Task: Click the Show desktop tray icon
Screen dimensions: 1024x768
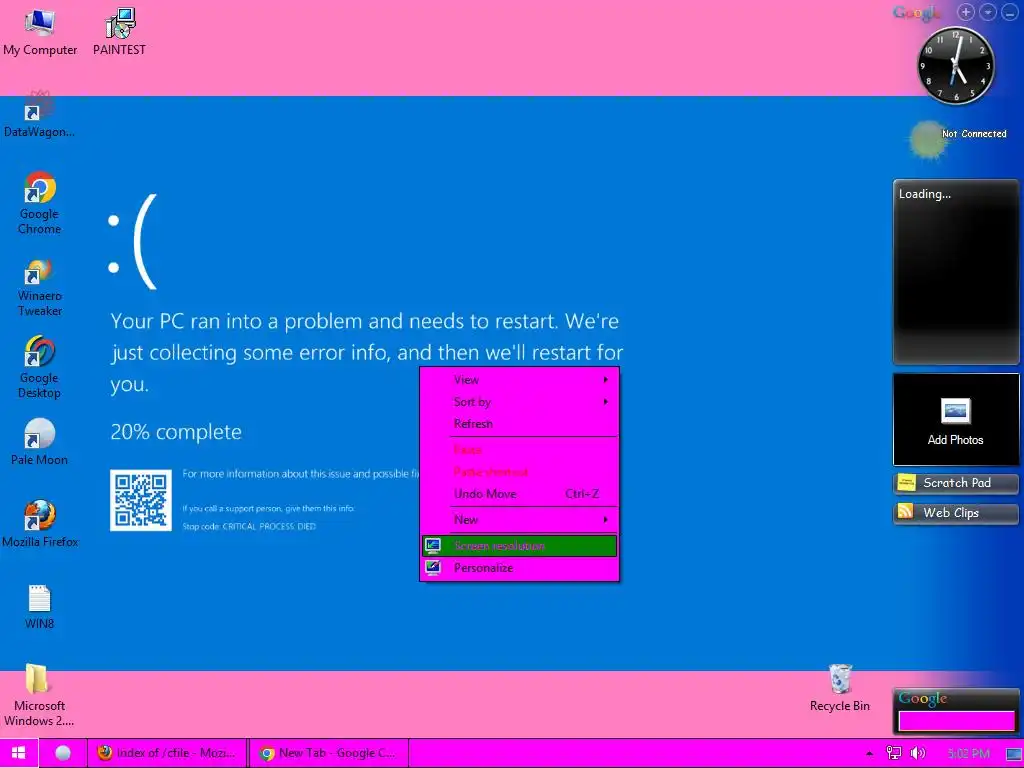Action: [1014, 754]
